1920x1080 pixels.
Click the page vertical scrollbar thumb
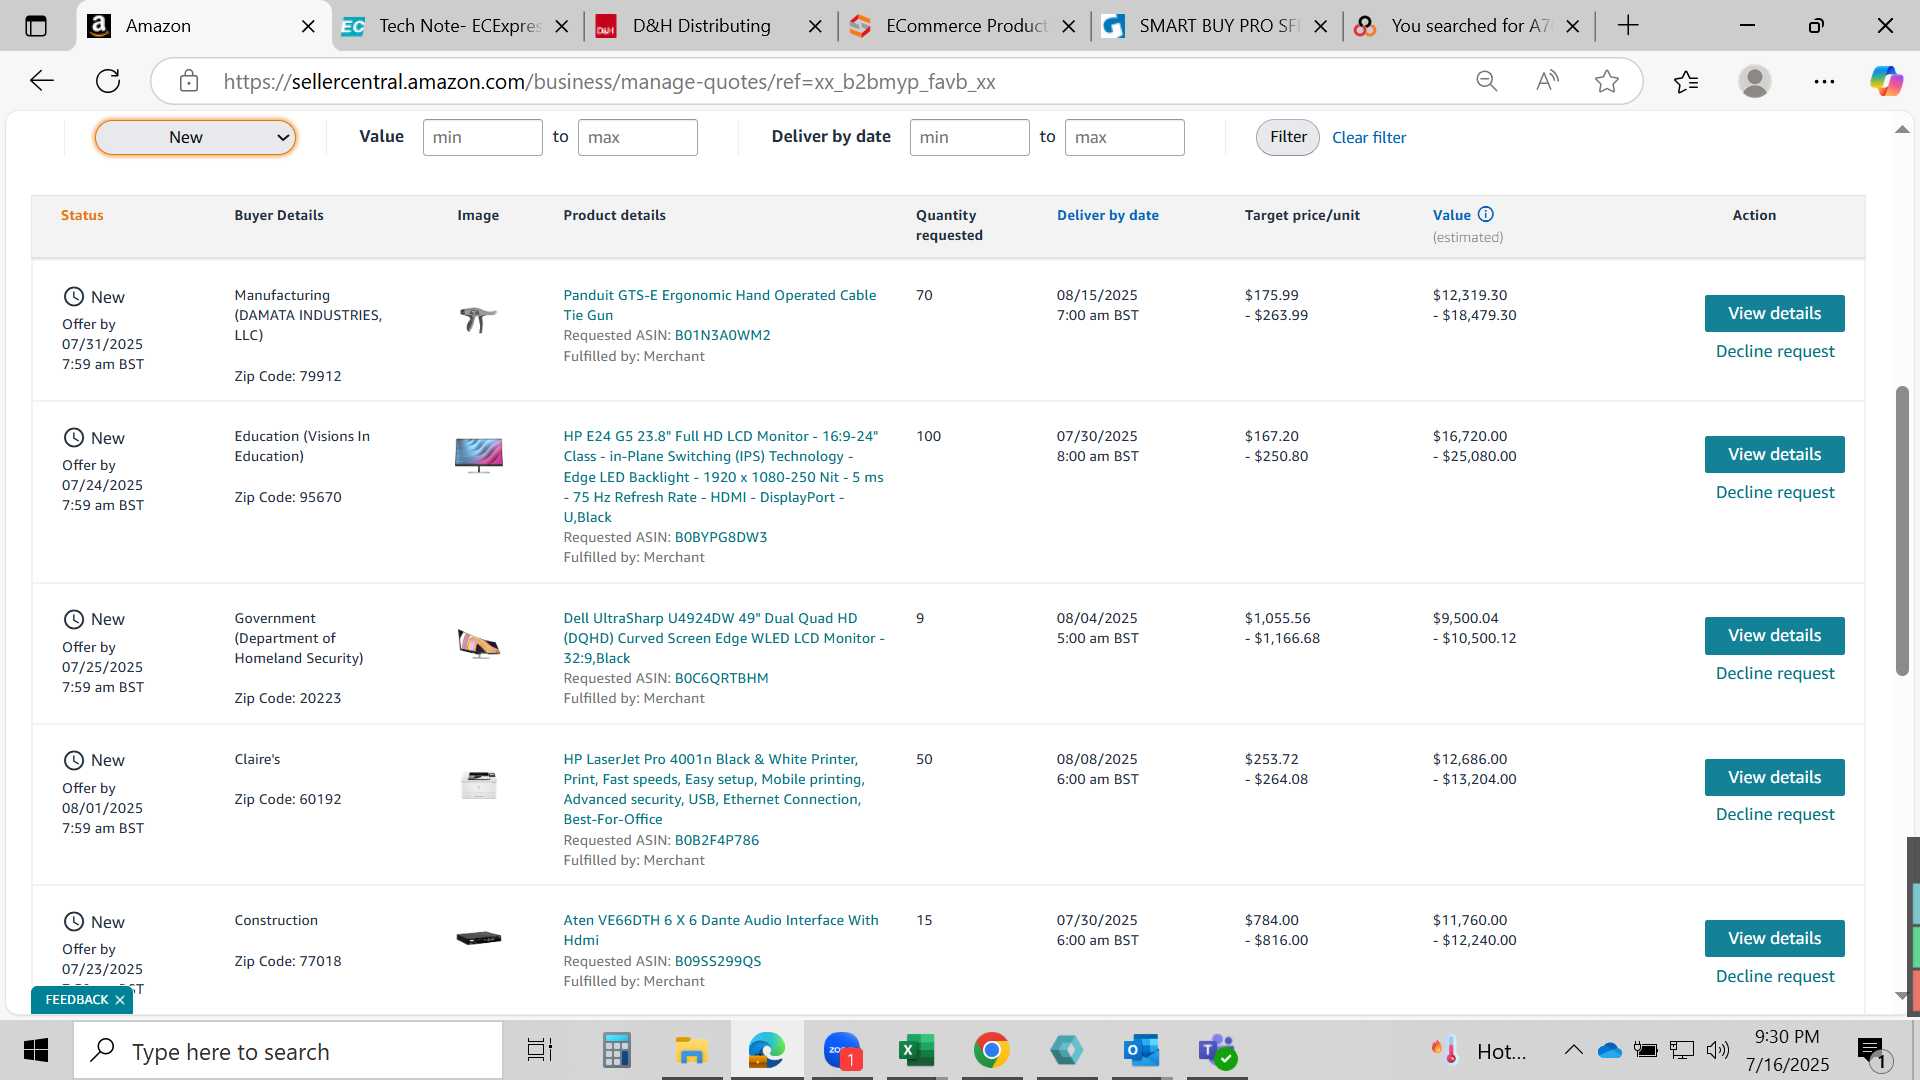[x=1902, y=530]
